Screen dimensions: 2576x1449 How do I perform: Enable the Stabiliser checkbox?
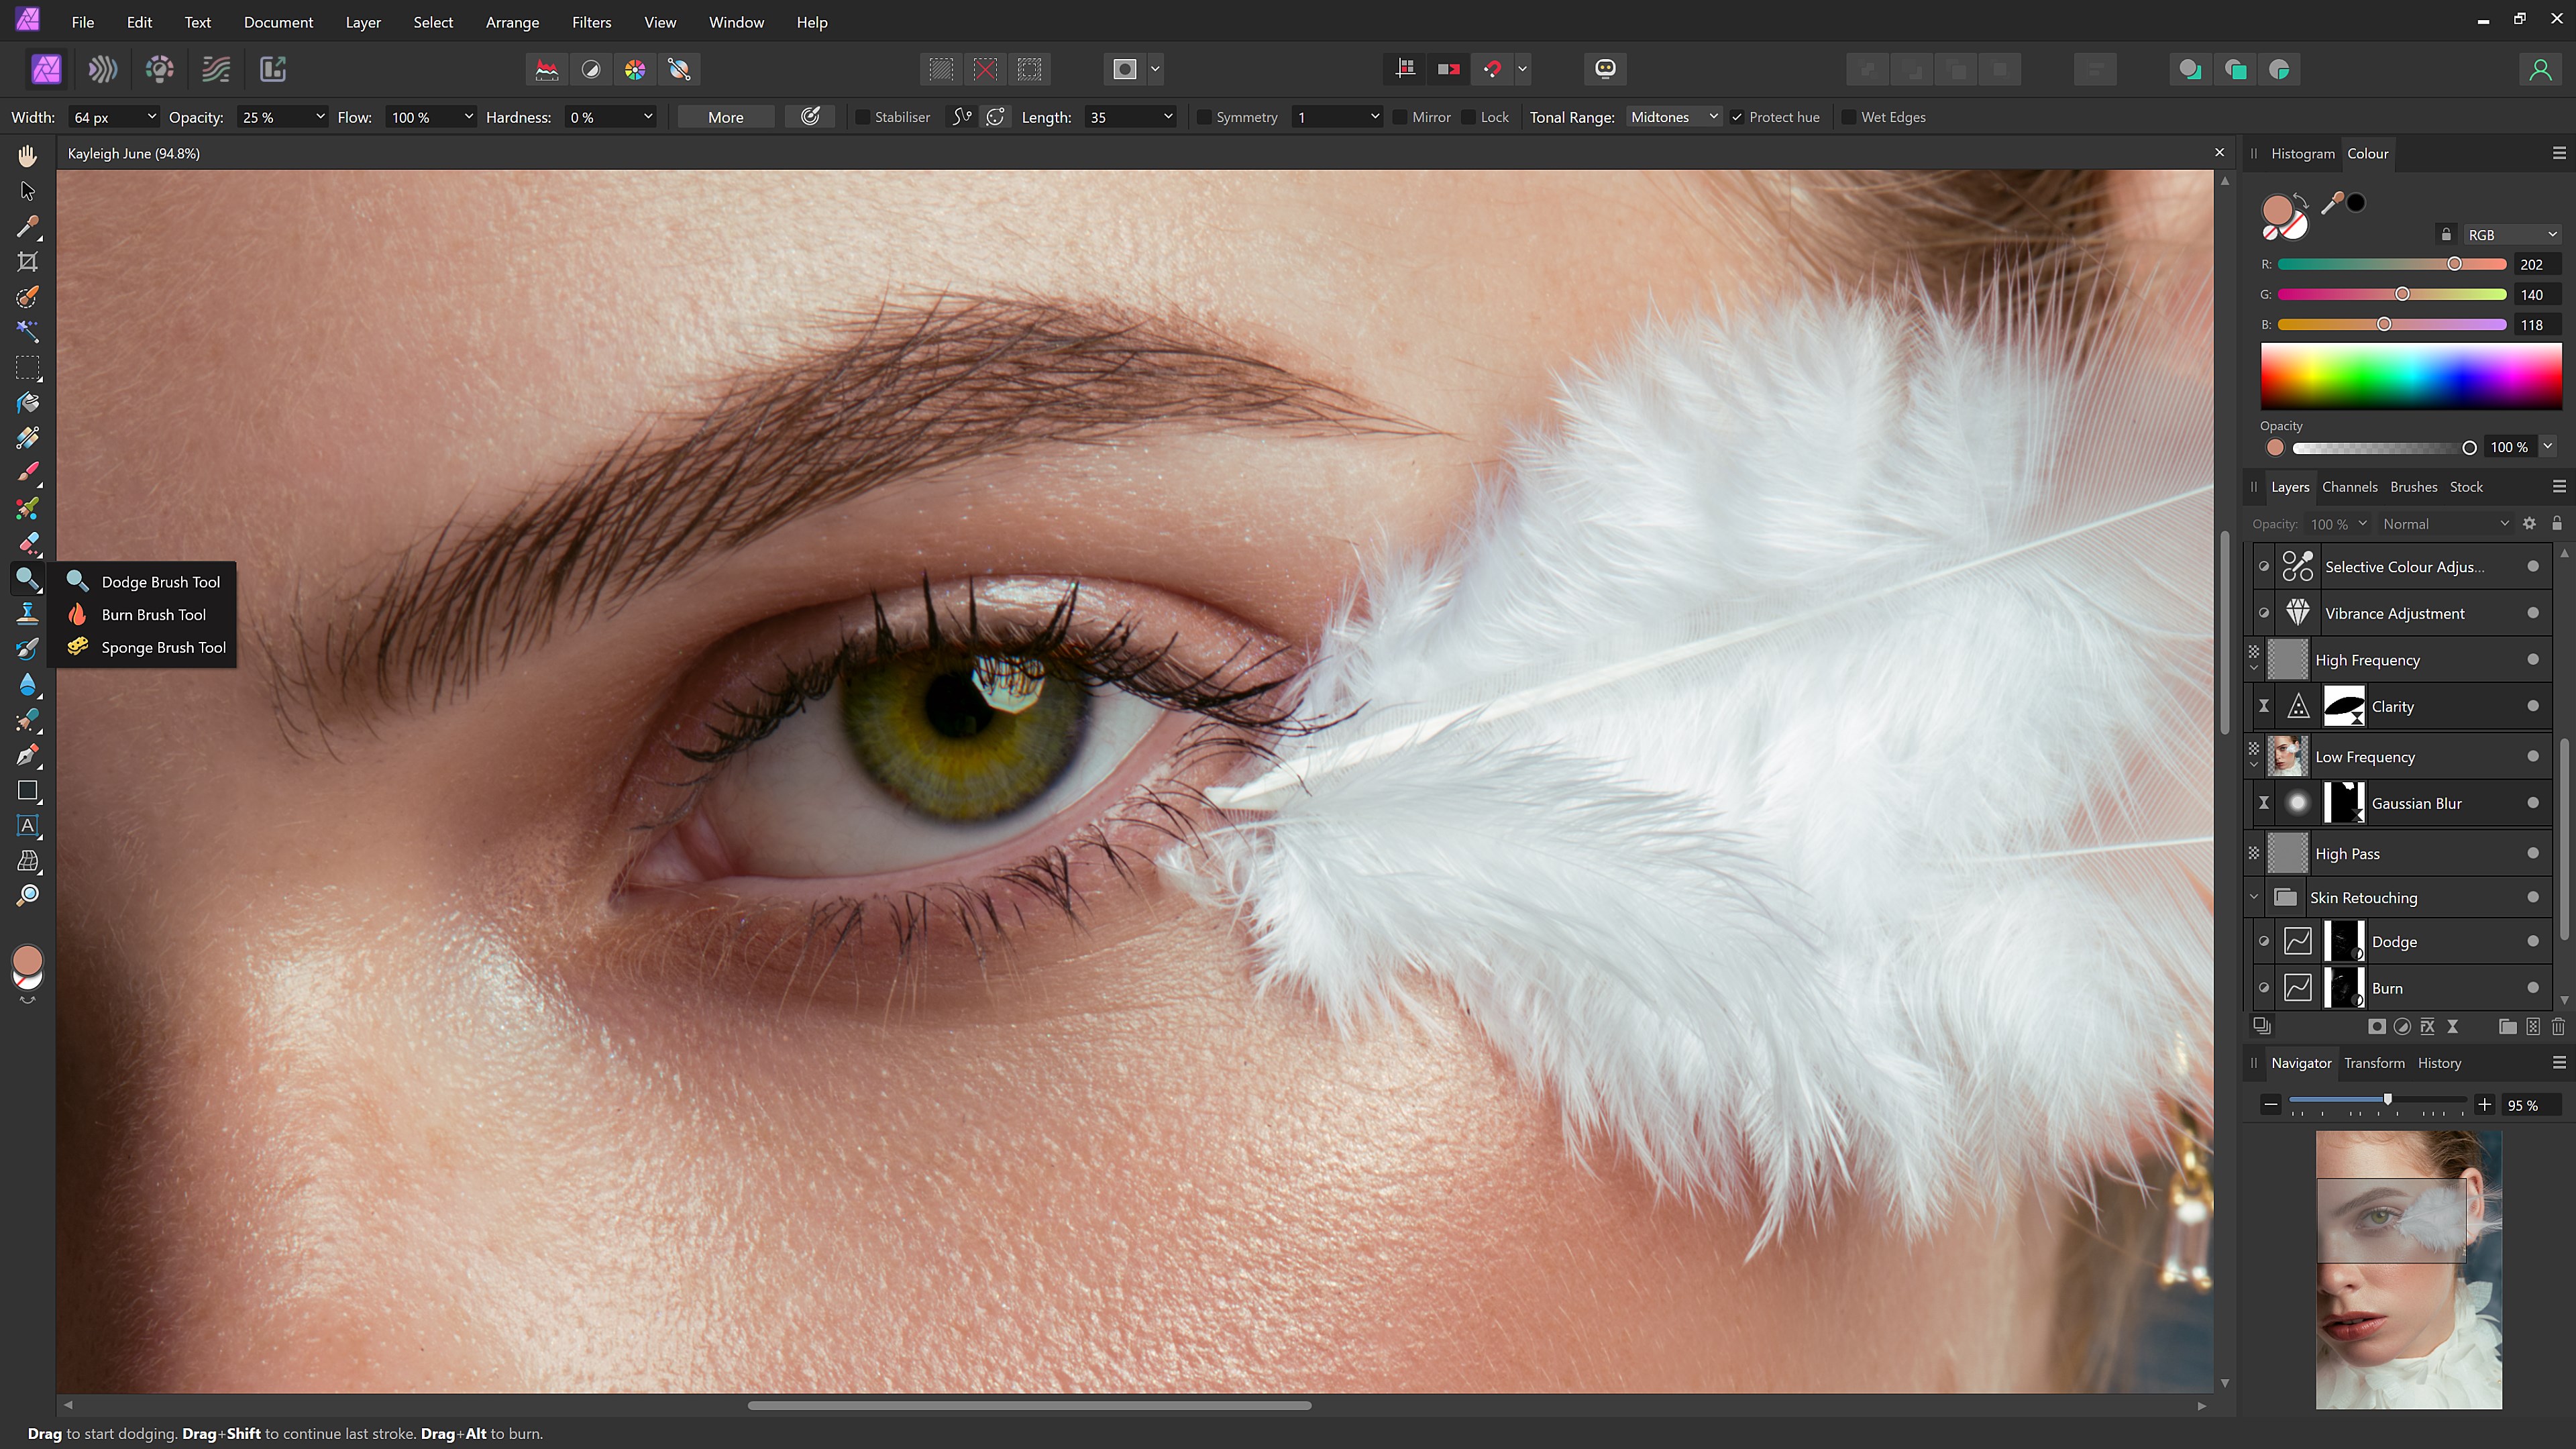click(x=864, y=117)
